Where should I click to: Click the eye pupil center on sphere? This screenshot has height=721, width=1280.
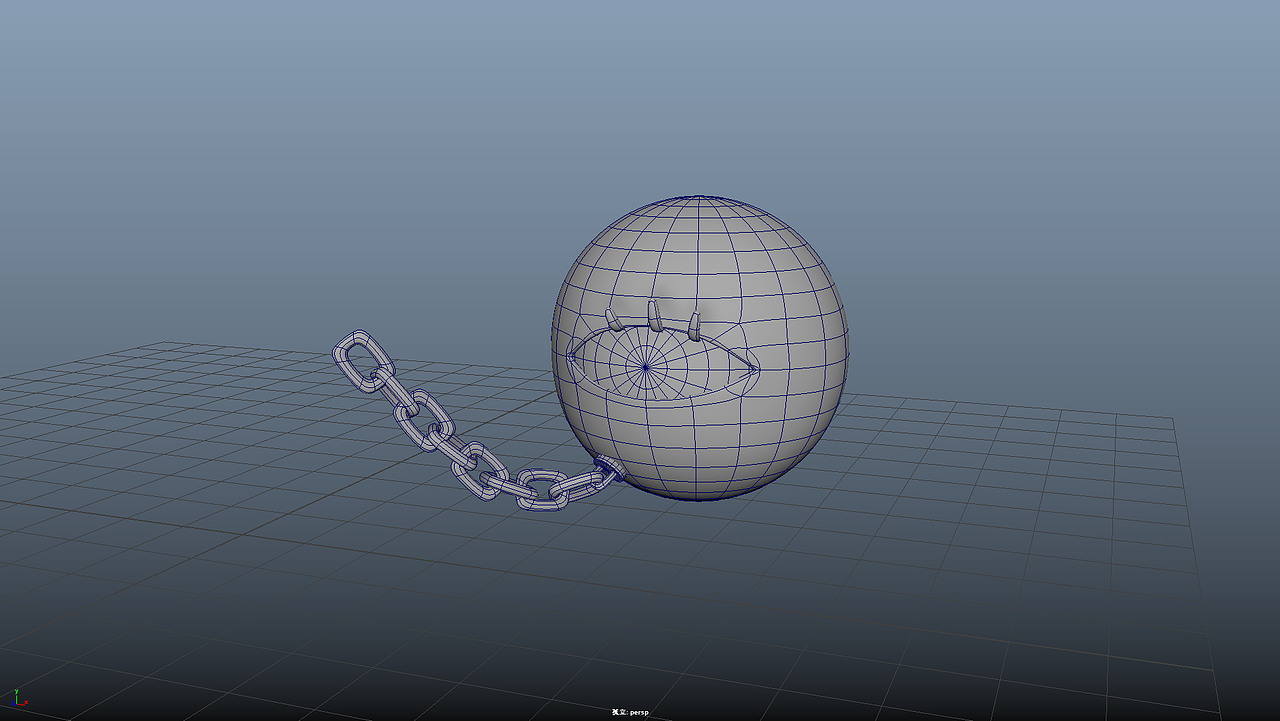point(646,367)
